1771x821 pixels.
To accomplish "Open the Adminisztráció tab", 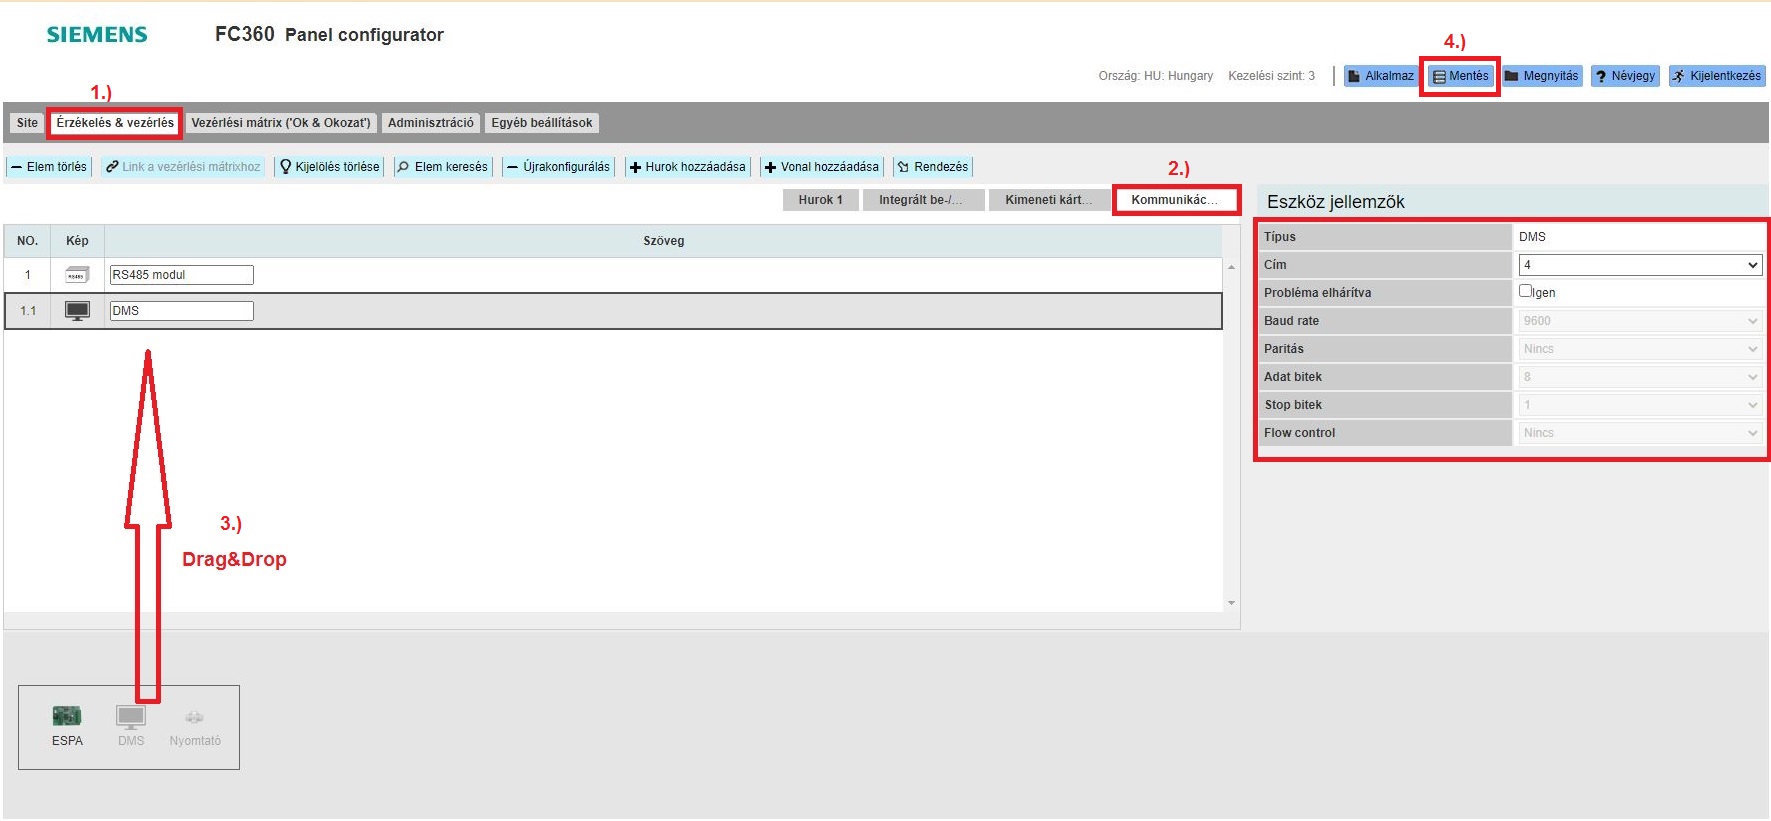I will coord(431,123).
